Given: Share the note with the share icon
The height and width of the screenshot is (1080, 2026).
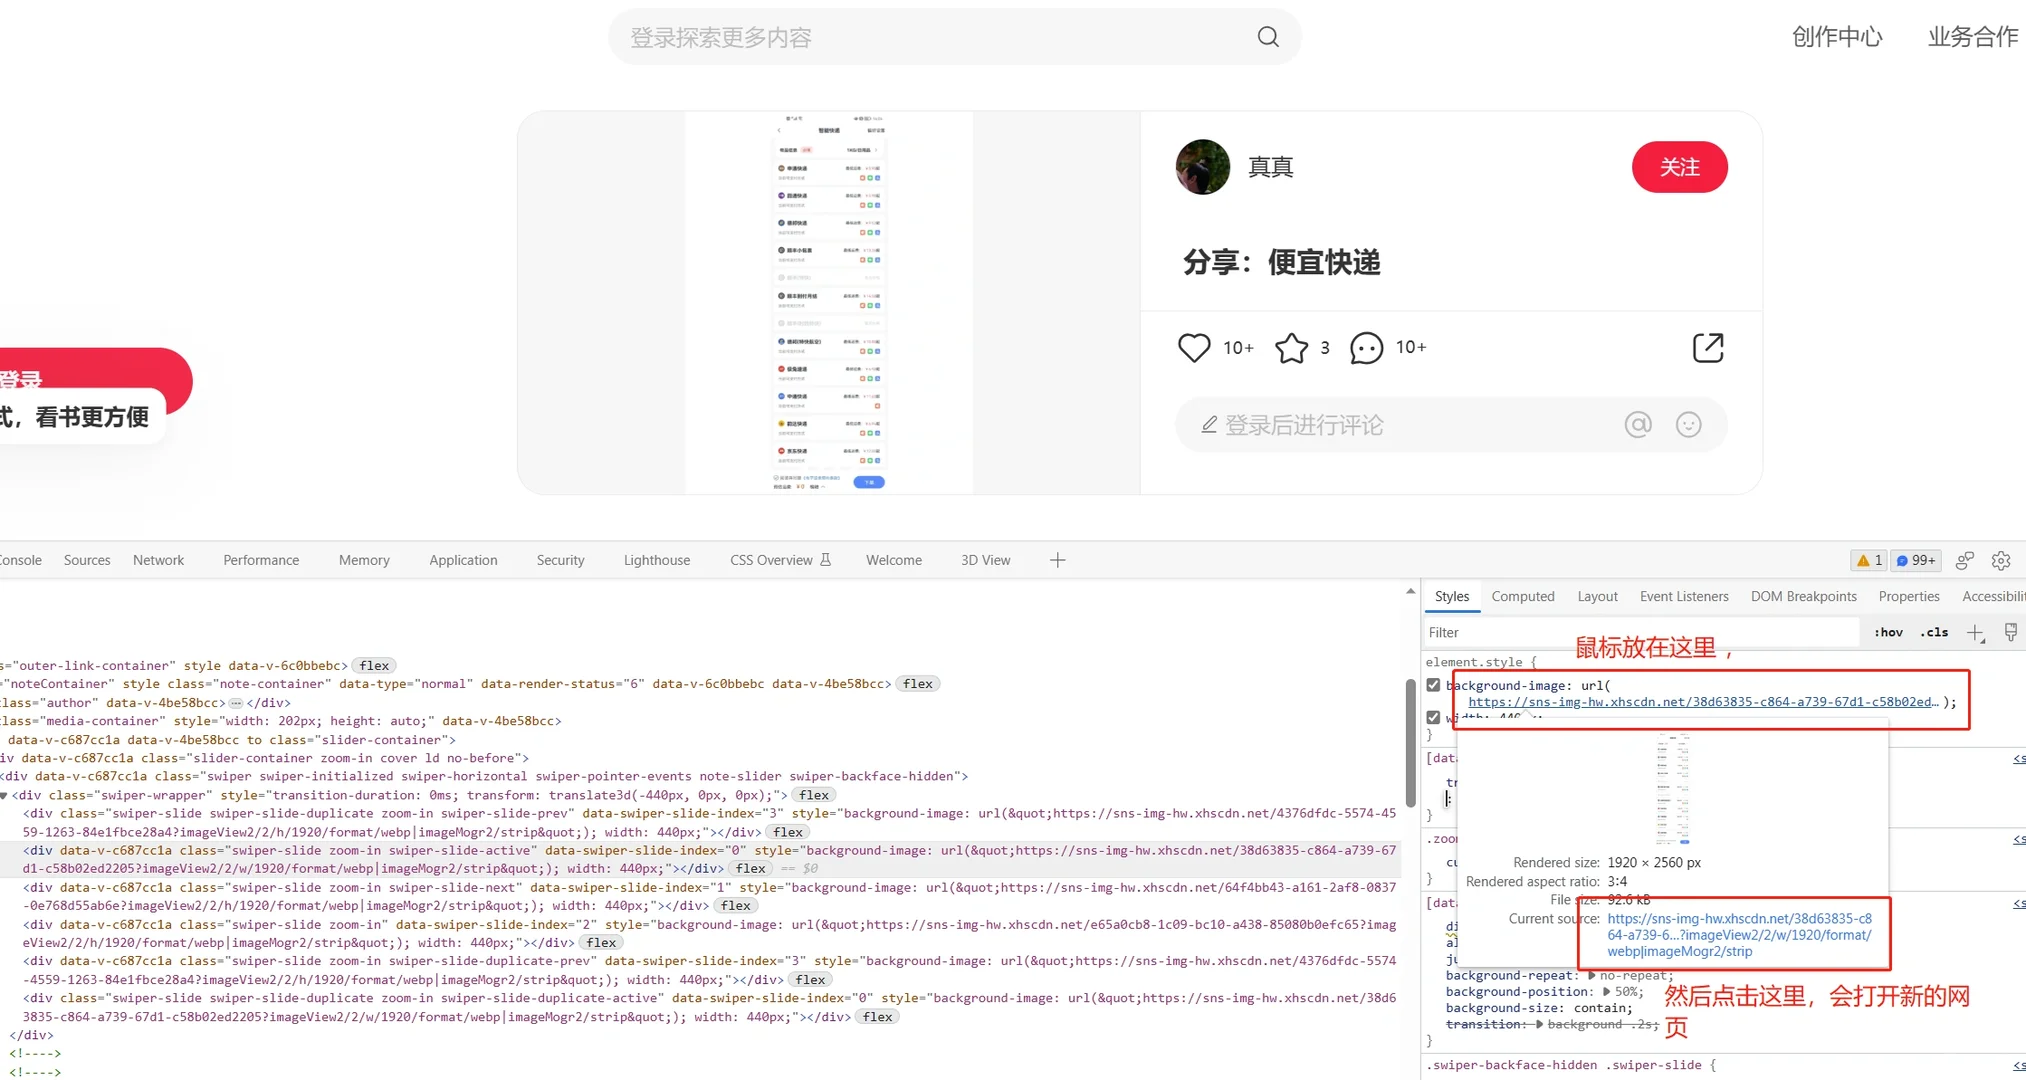Looking at the screenshot, I should [x=1708, y=347].
